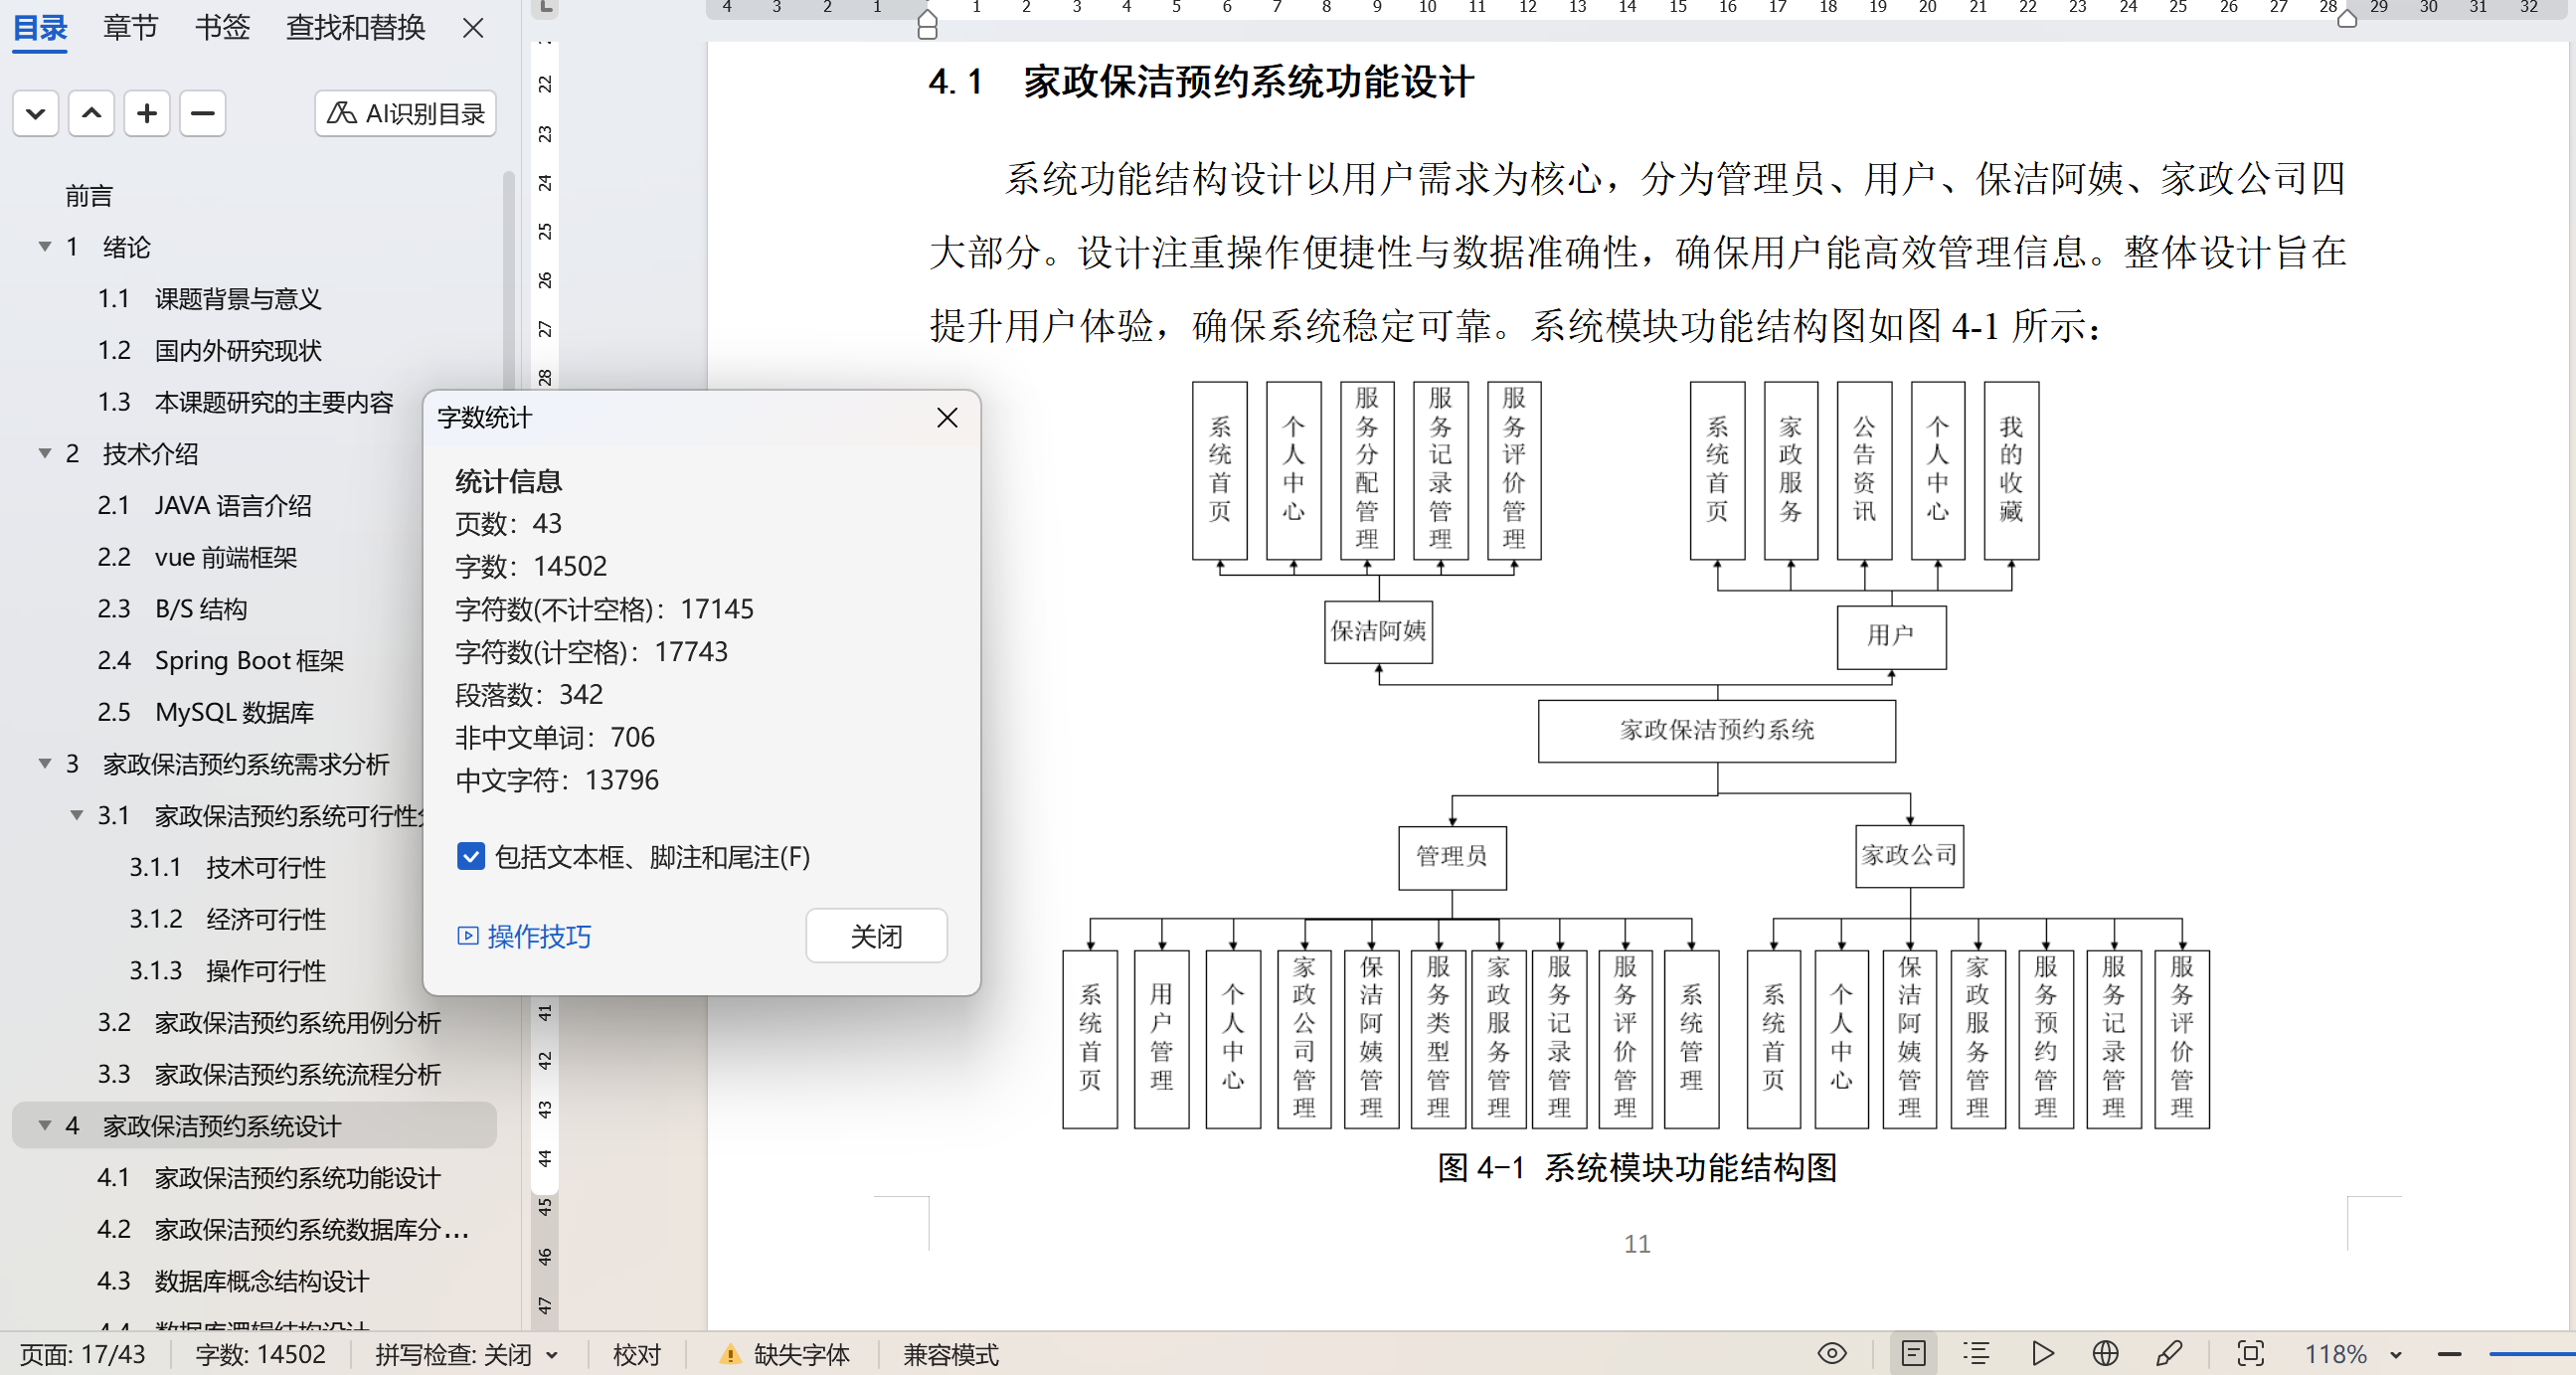Click the demote heading minus button

pyautogui.click(x=202, y=113)
